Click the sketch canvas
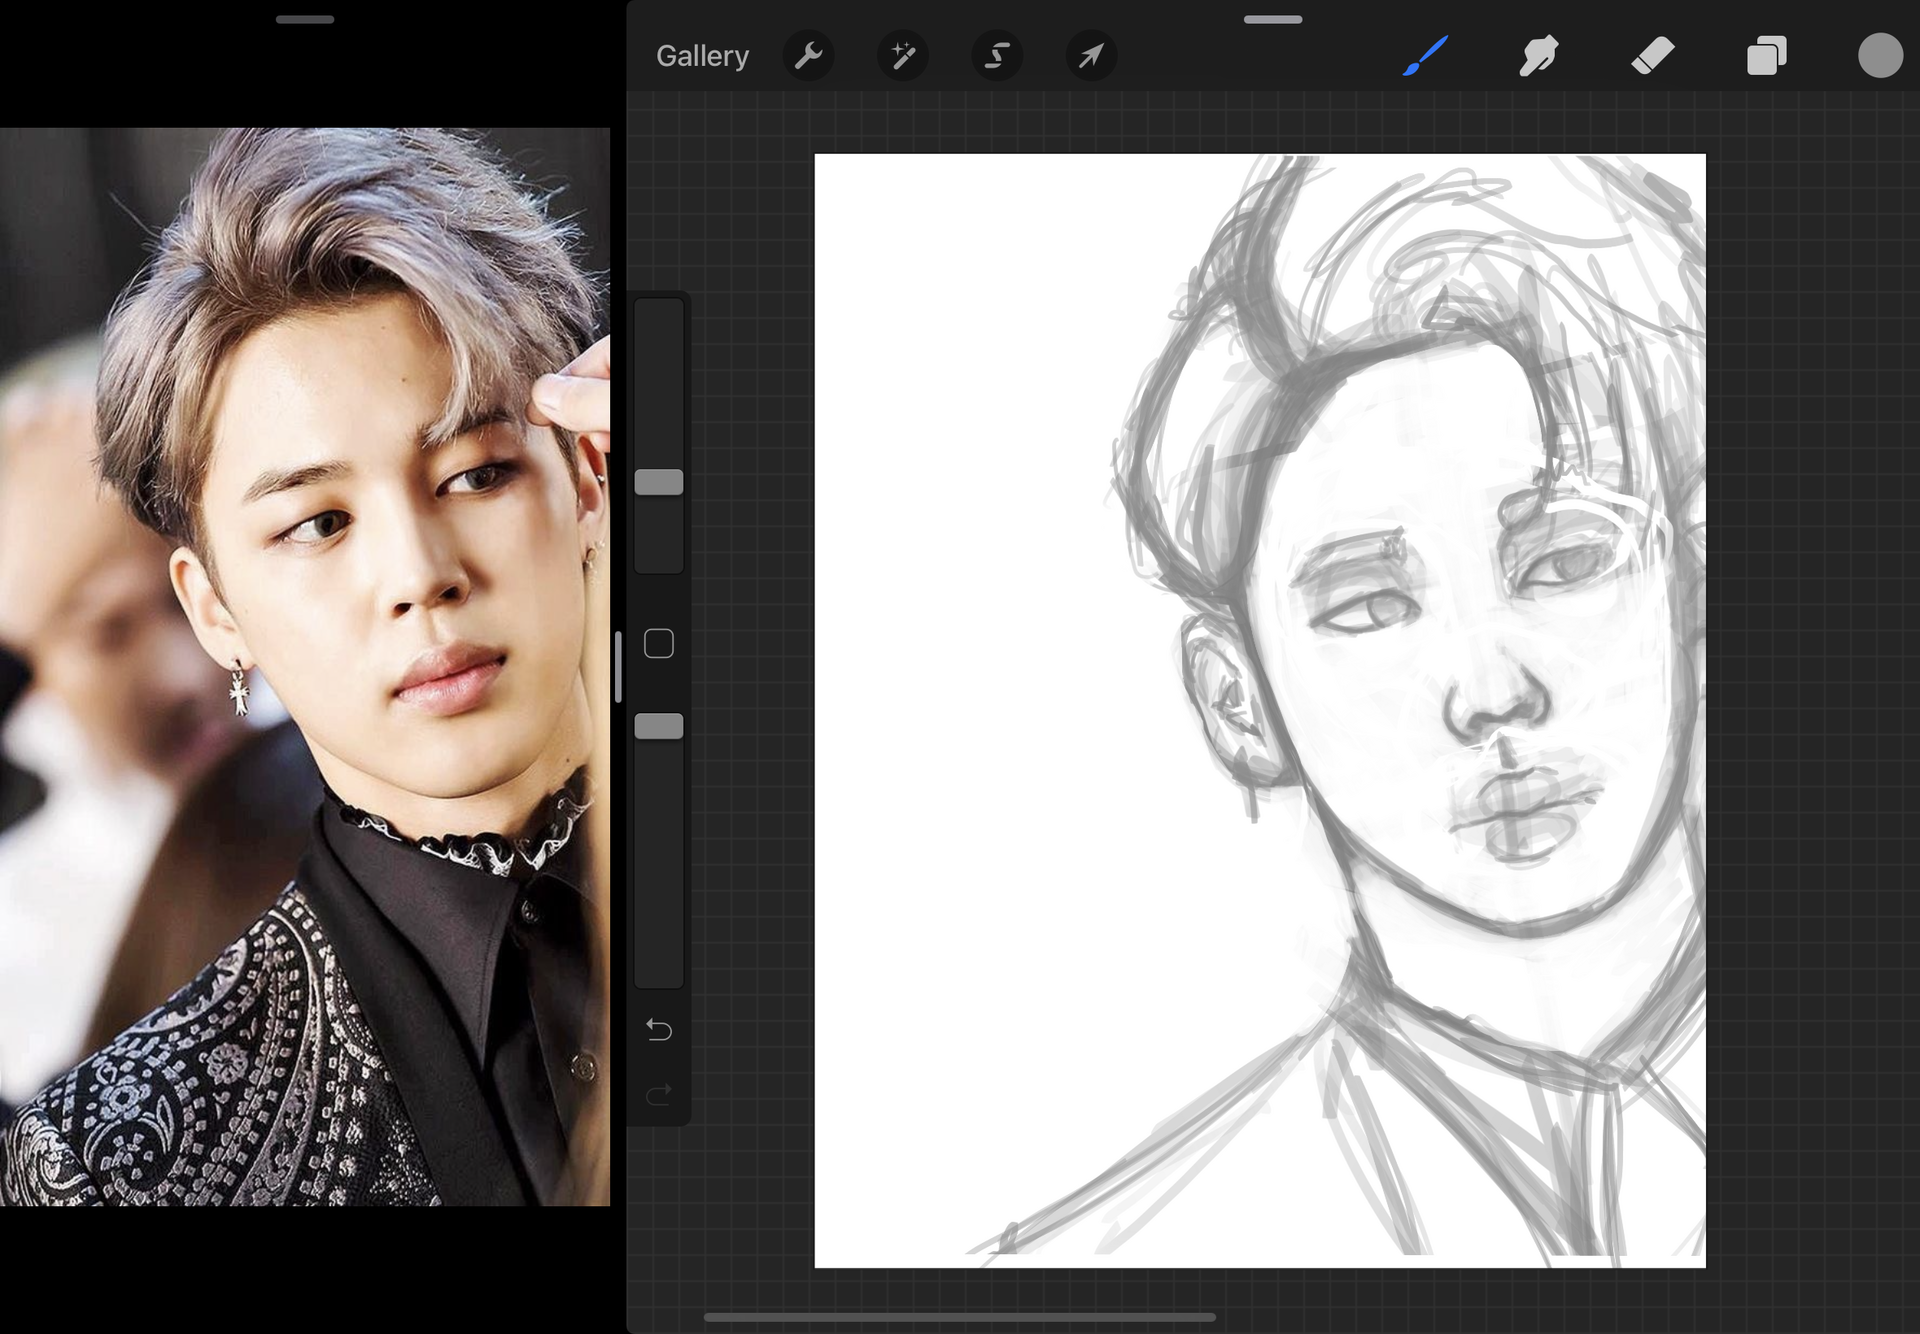This screenshot has width=1920, height=1334. 1260,710
